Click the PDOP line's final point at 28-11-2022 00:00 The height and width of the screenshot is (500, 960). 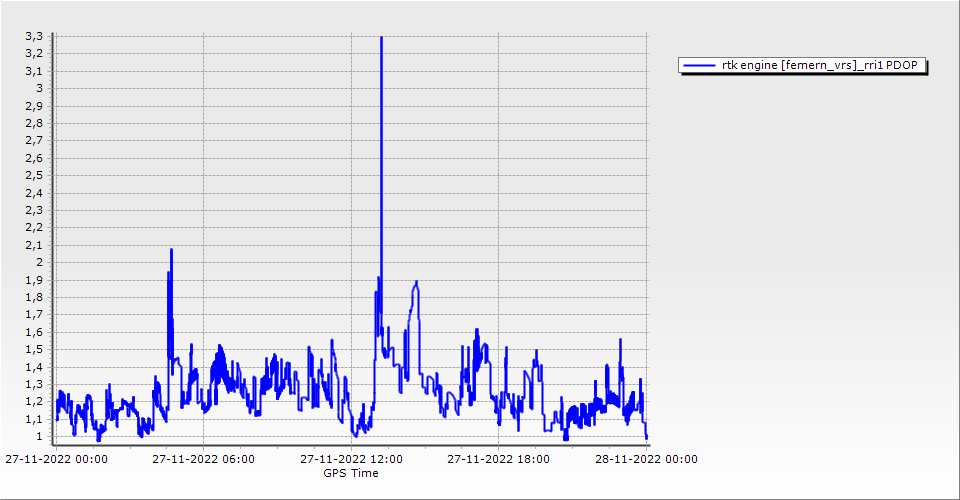tap(646, 436)
